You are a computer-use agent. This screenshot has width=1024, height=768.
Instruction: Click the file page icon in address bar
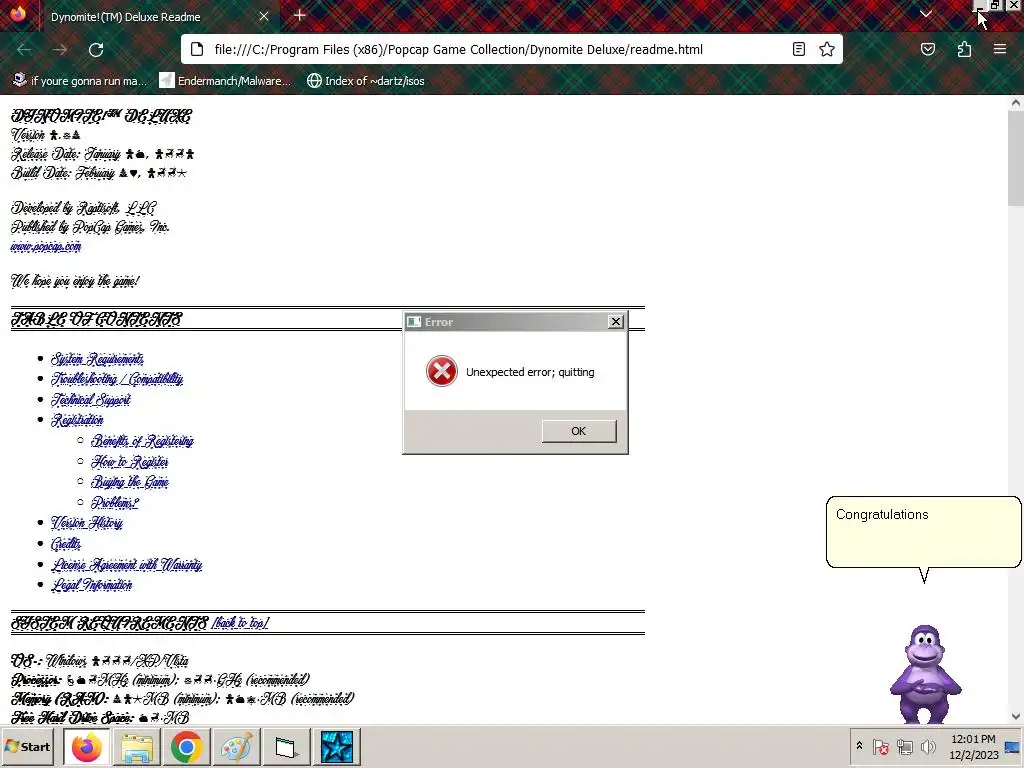click(197, 50)
